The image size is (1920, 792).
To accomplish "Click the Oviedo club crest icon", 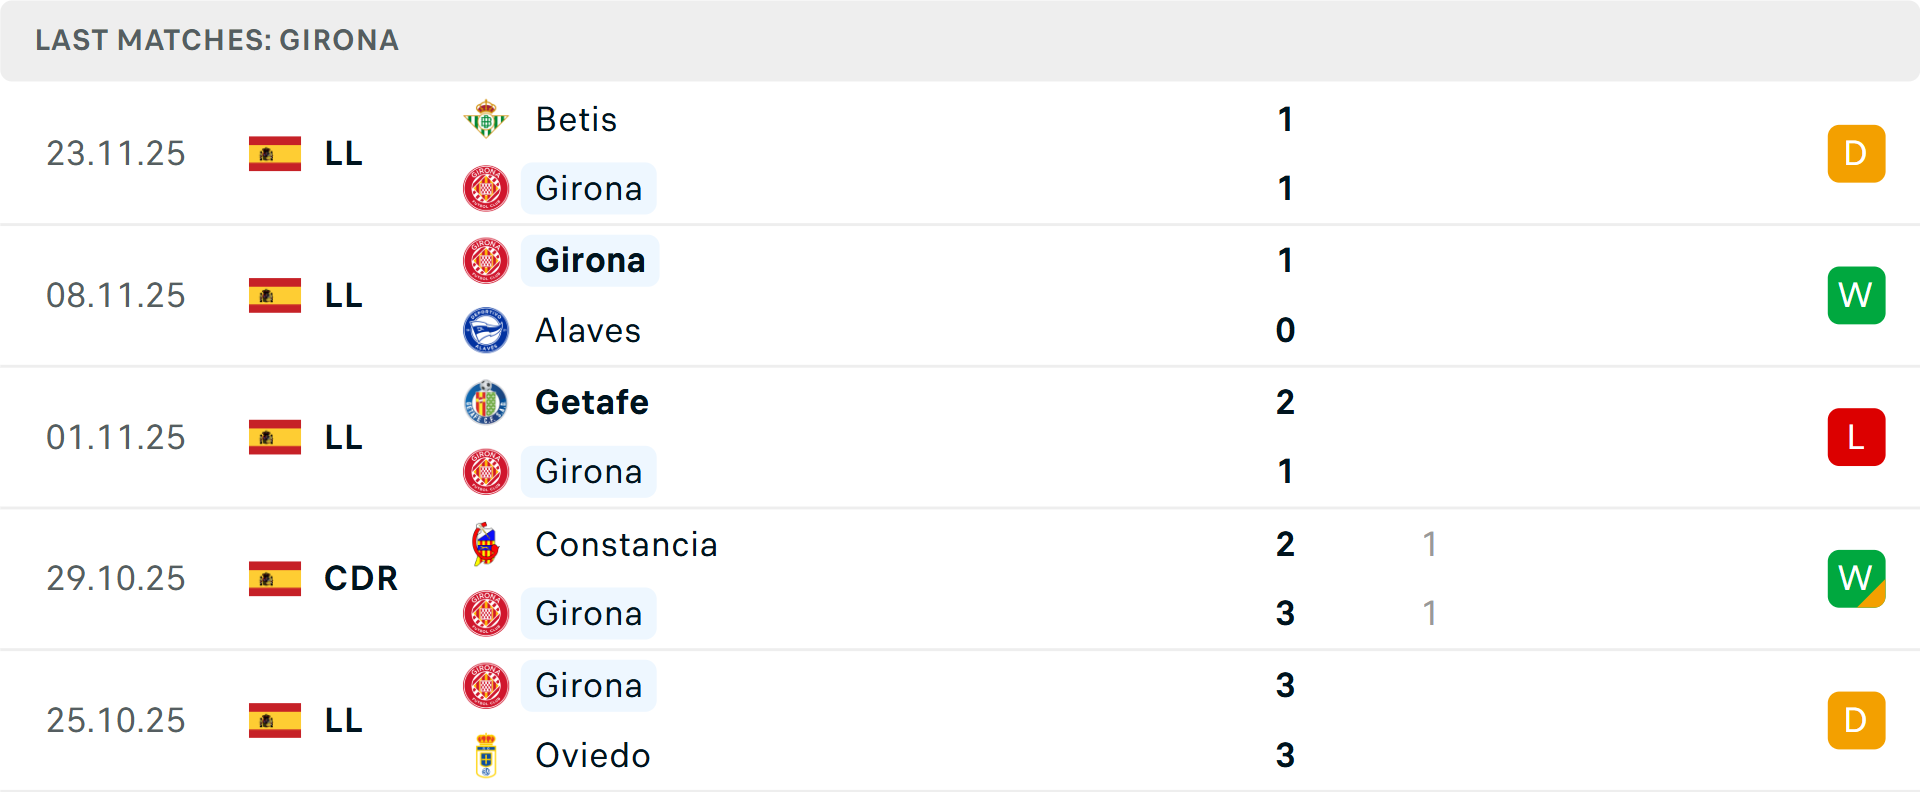I will click(x=486, y=755).
